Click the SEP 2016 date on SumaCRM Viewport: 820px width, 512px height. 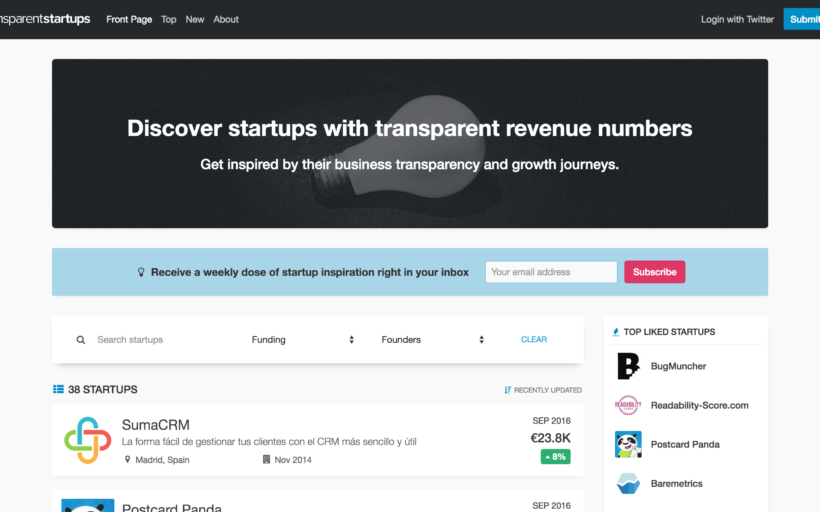click(x=551, y=420)
